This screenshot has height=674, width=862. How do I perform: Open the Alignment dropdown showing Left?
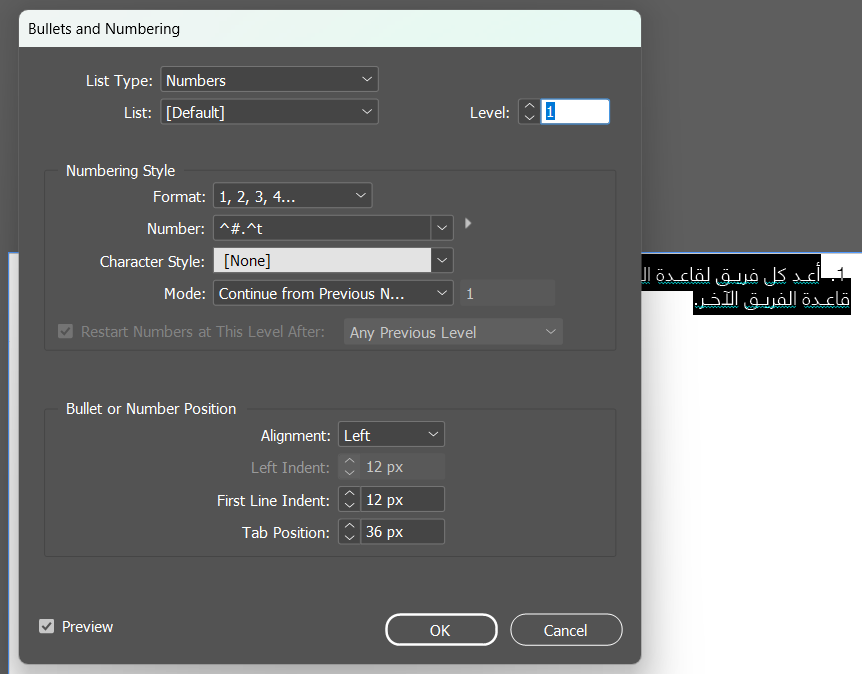(390, 434)
